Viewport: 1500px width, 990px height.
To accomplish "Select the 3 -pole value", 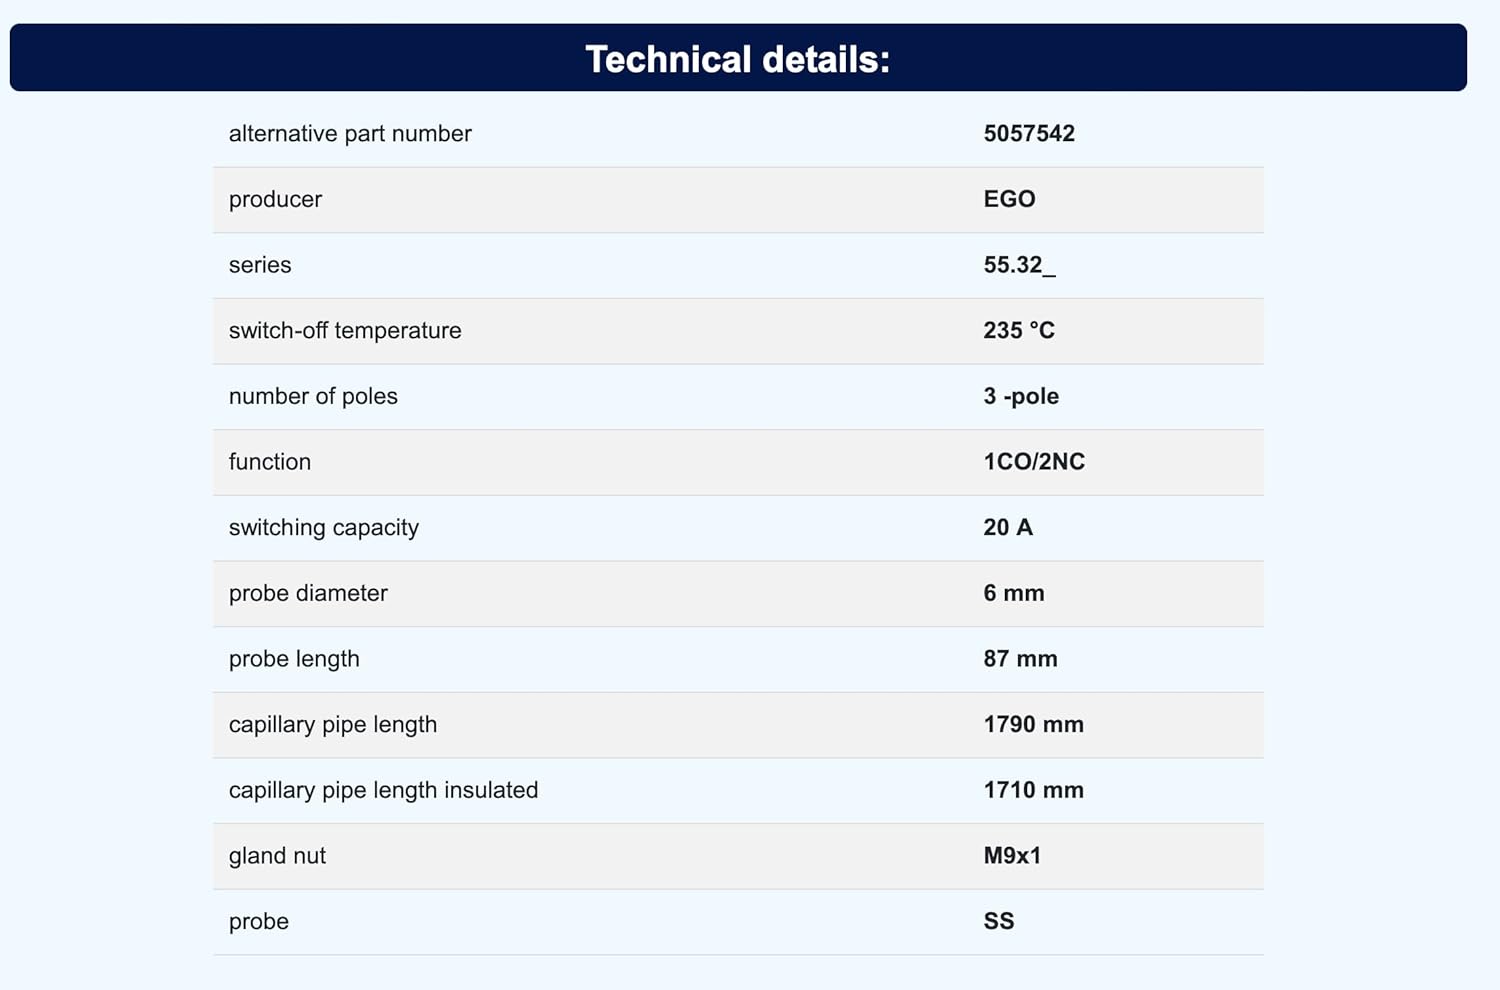I will tap(1021, 396).
